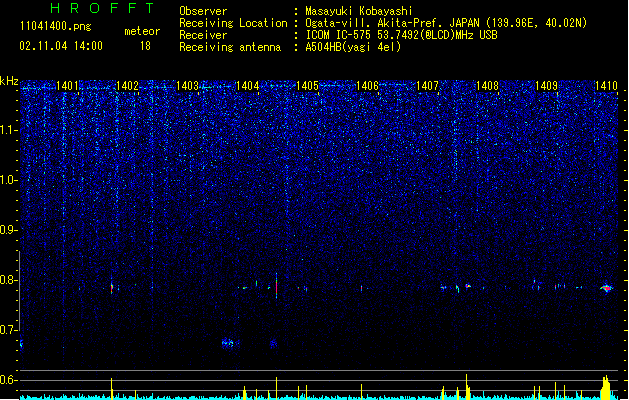The image size is (629, 400).
Task: Click the 1406 time marker
Action: [367, 86]
